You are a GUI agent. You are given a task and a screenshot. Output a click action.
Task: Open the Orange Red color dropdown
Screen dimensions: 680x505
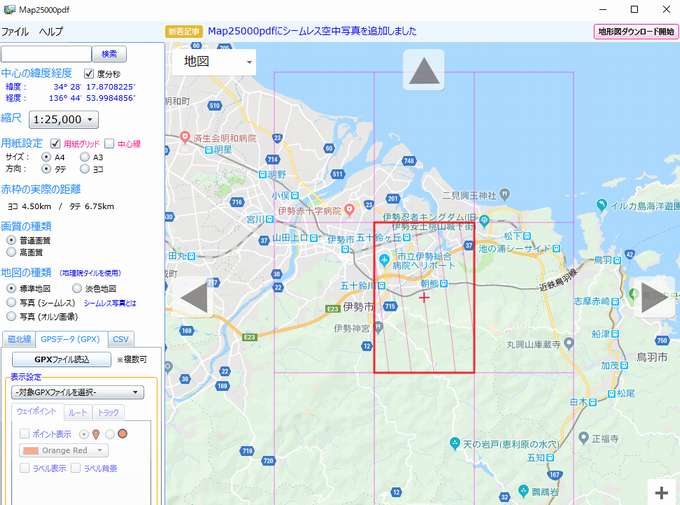63,450
